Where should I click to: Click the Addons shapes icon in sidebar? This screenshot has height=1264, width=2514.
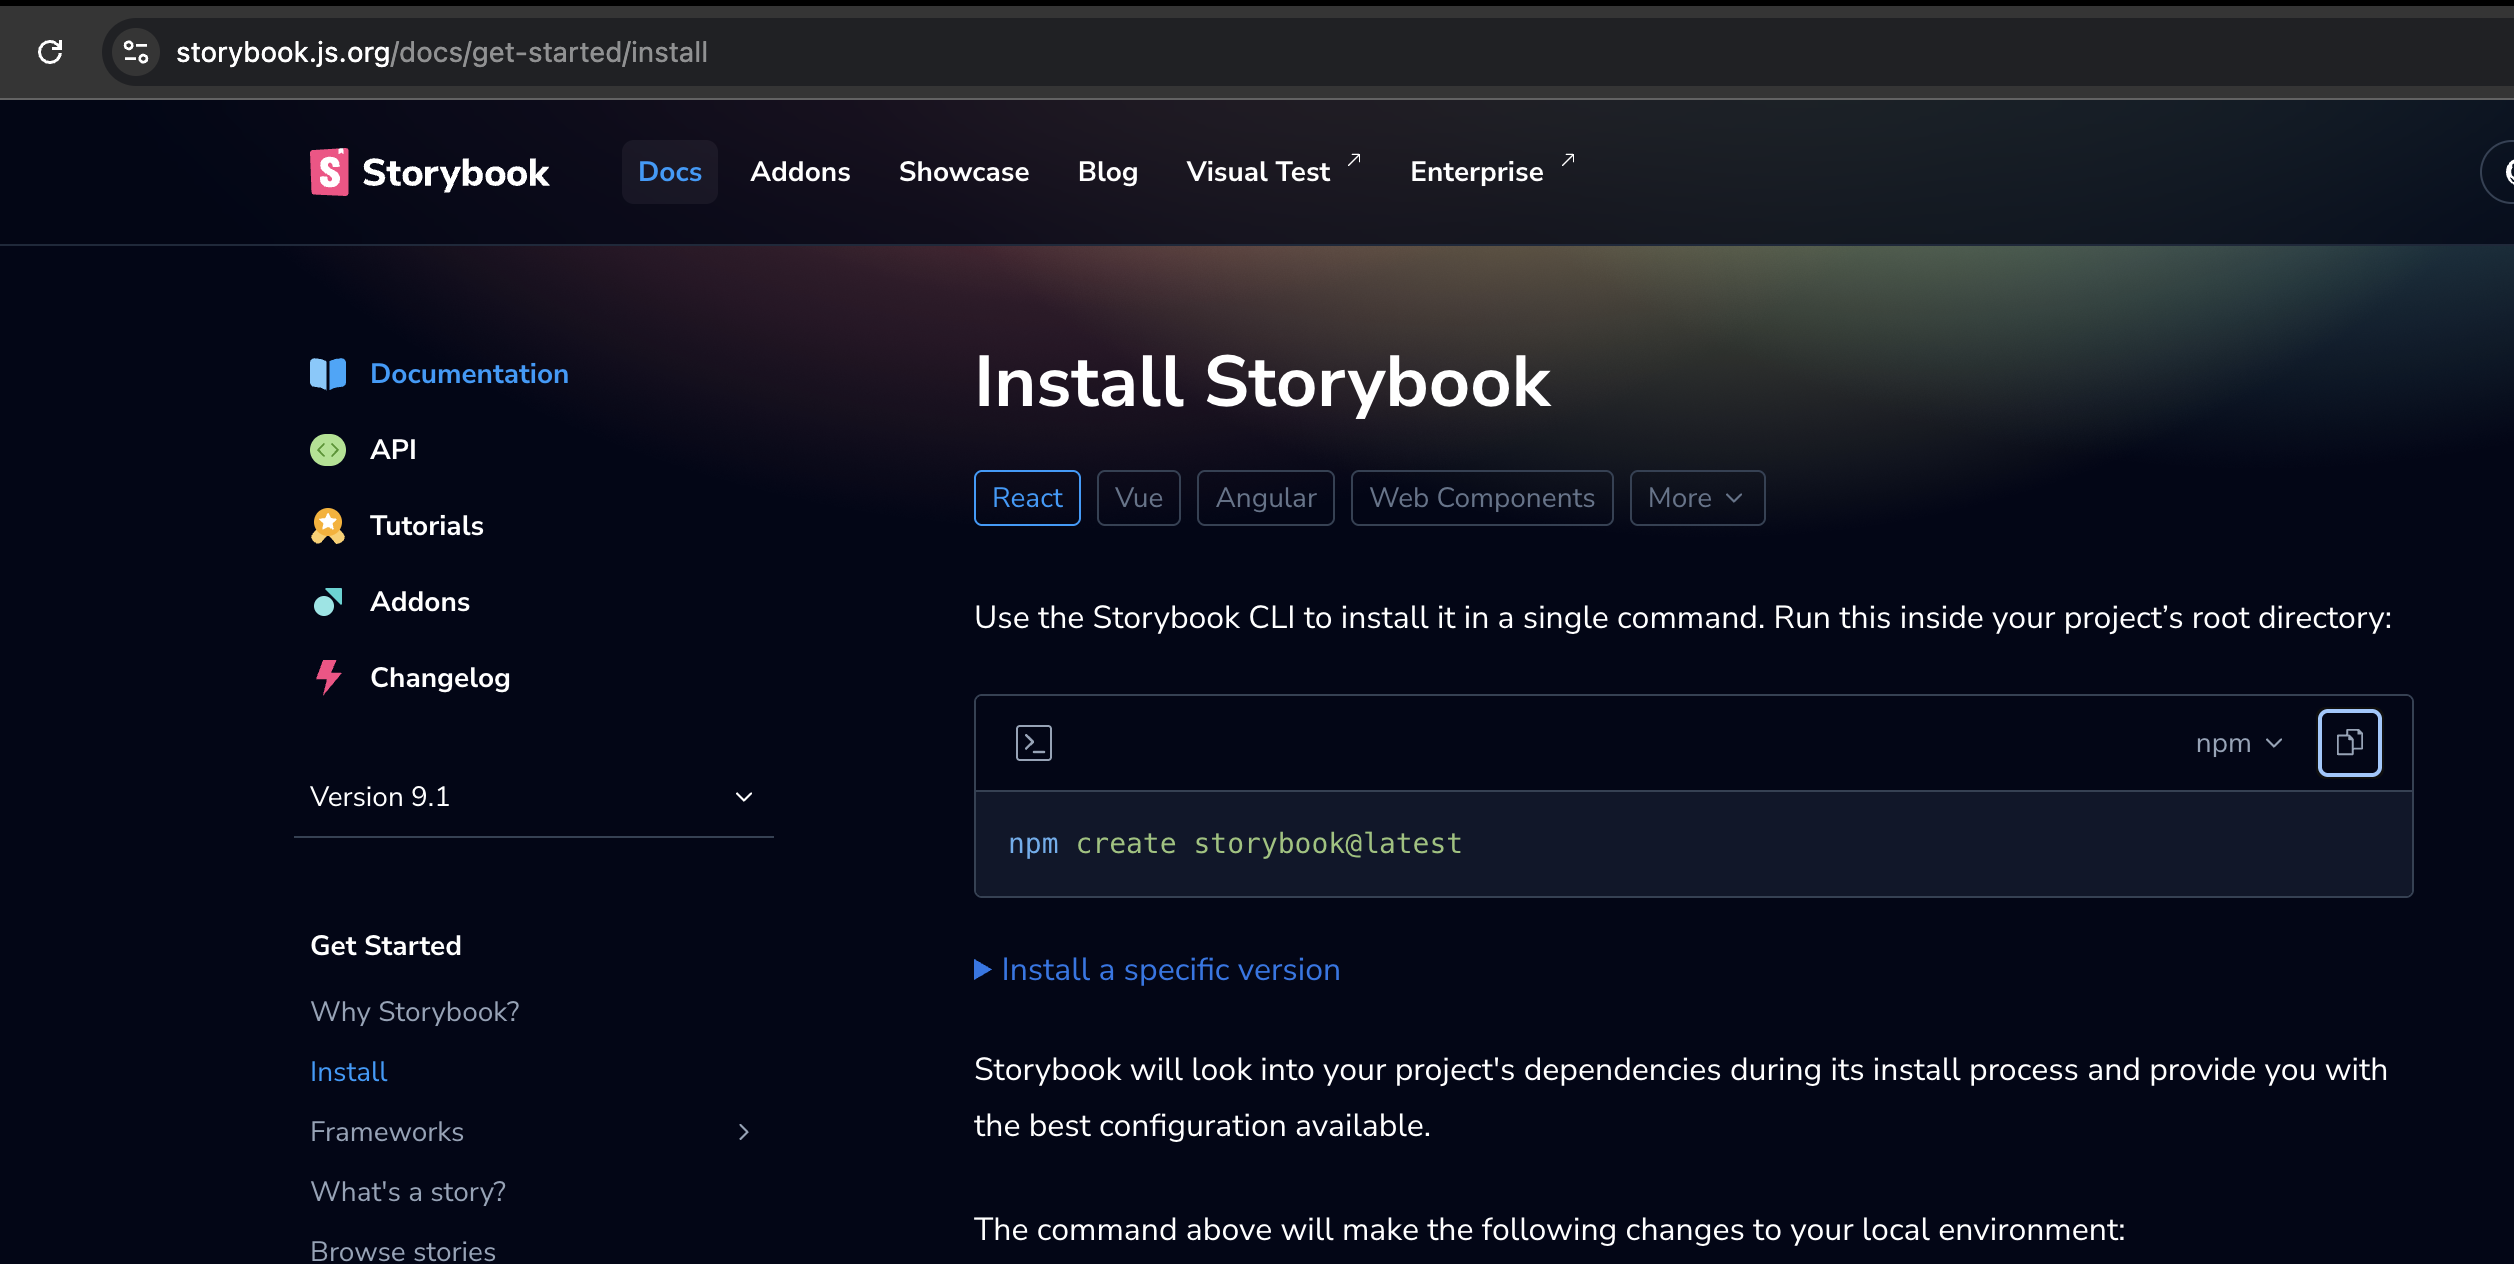pos(328,602)
